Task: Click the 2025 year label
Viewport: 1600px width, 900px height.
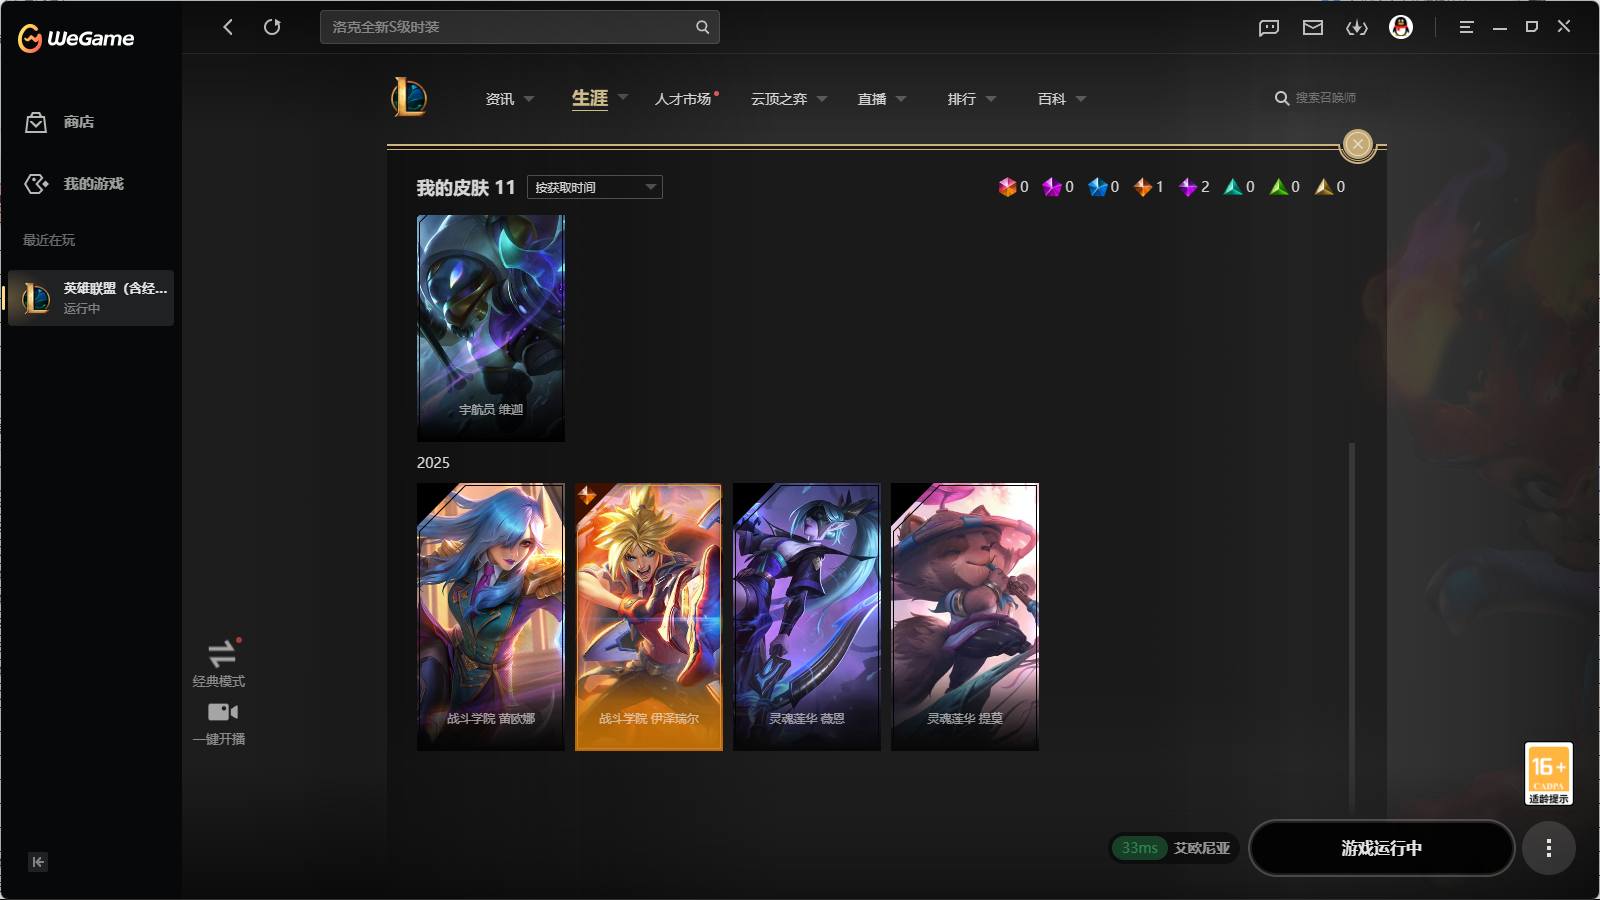Action: pos(433,463)
